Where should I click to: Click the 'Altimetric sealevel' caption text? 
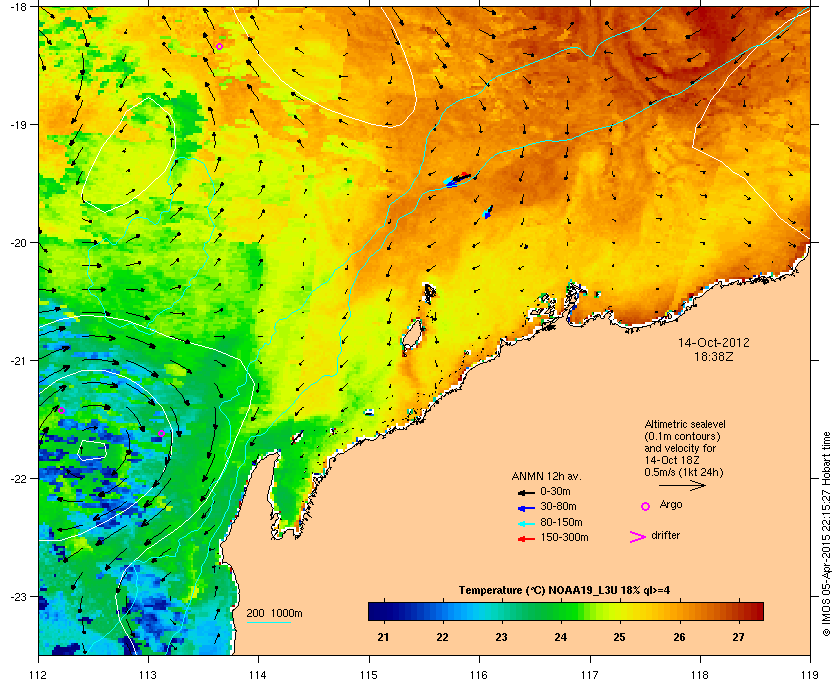point(685,424)
